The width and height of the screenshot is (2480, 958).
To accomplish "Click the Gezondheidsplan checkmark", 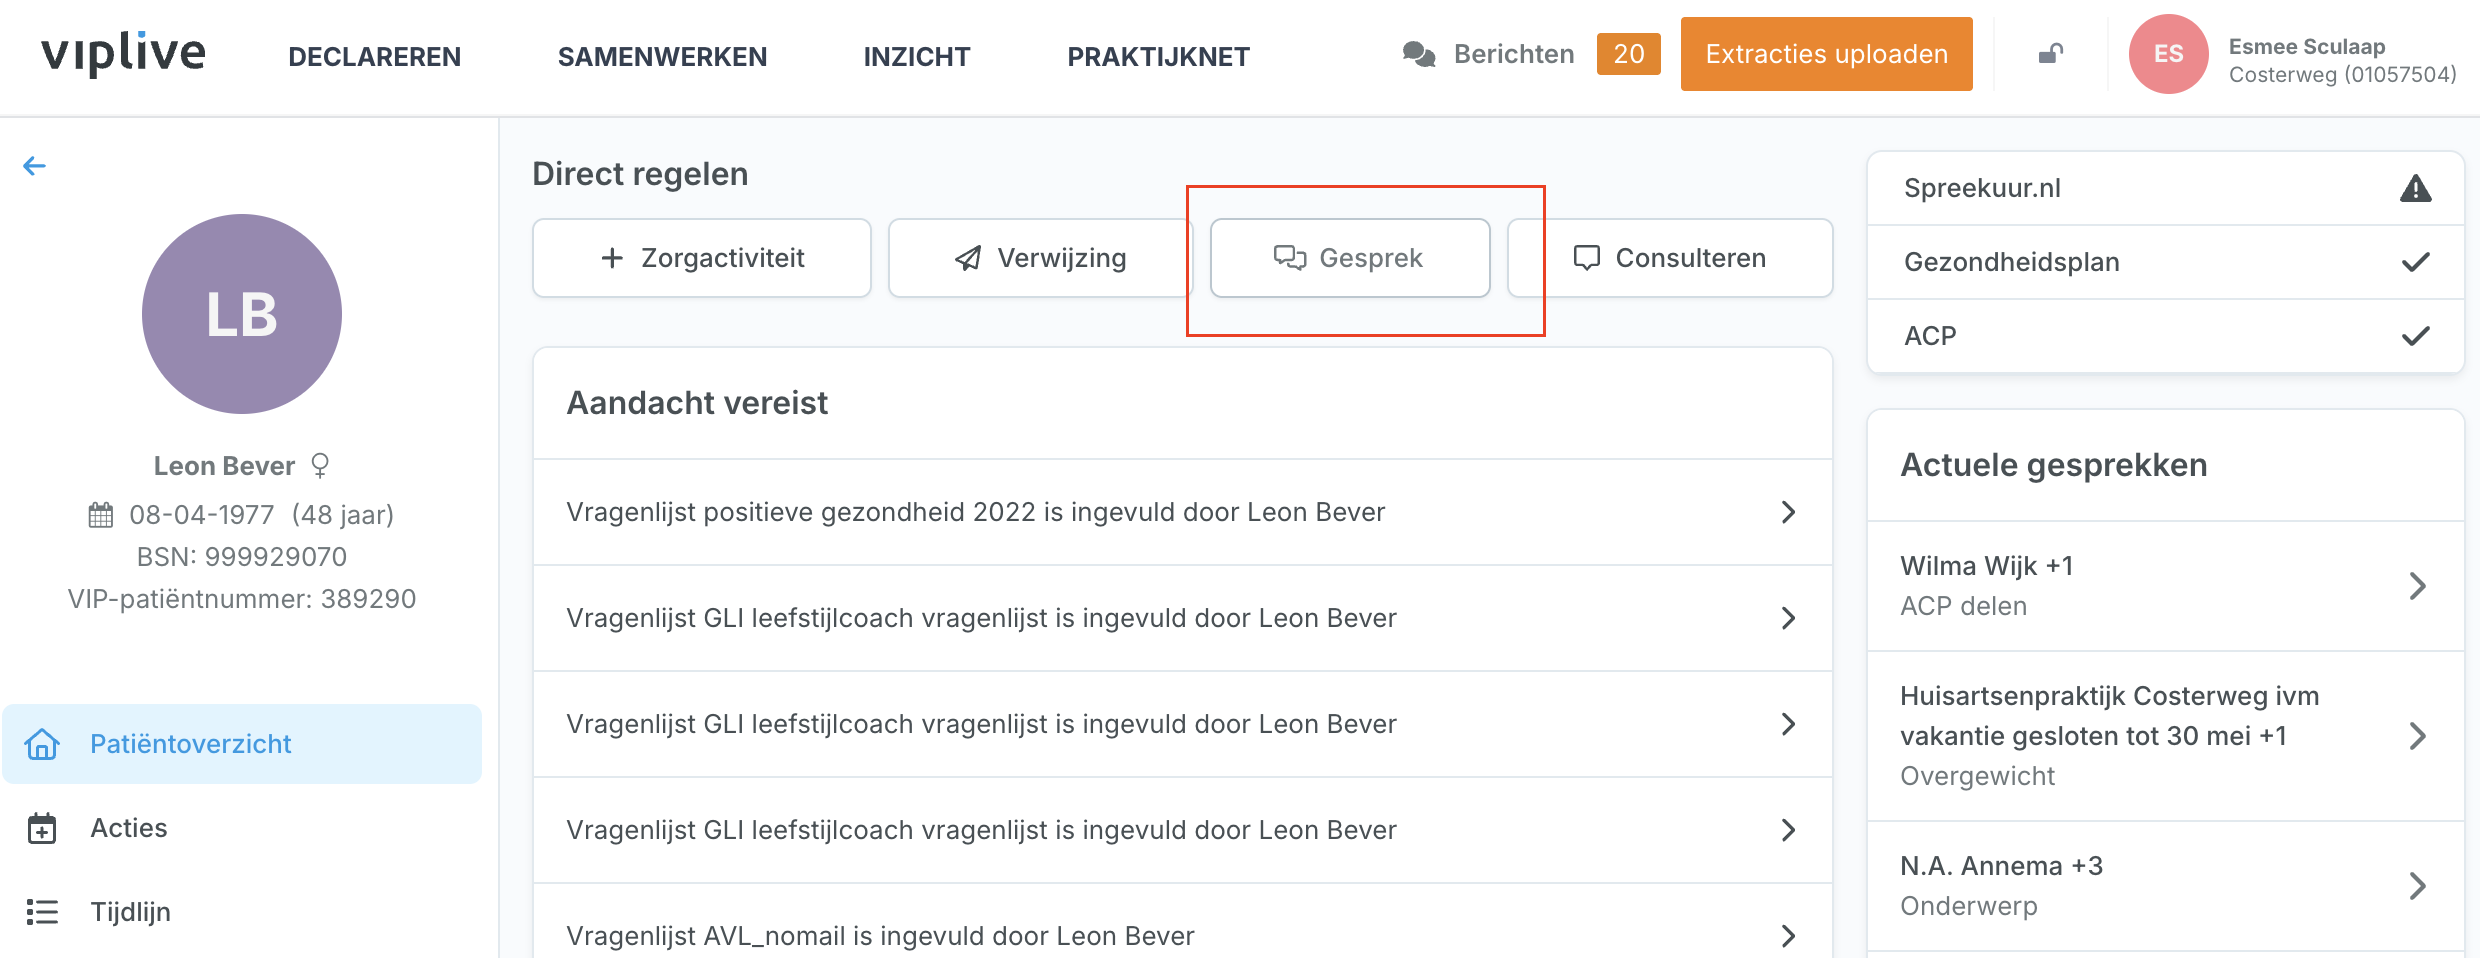I will (2415, 262).
